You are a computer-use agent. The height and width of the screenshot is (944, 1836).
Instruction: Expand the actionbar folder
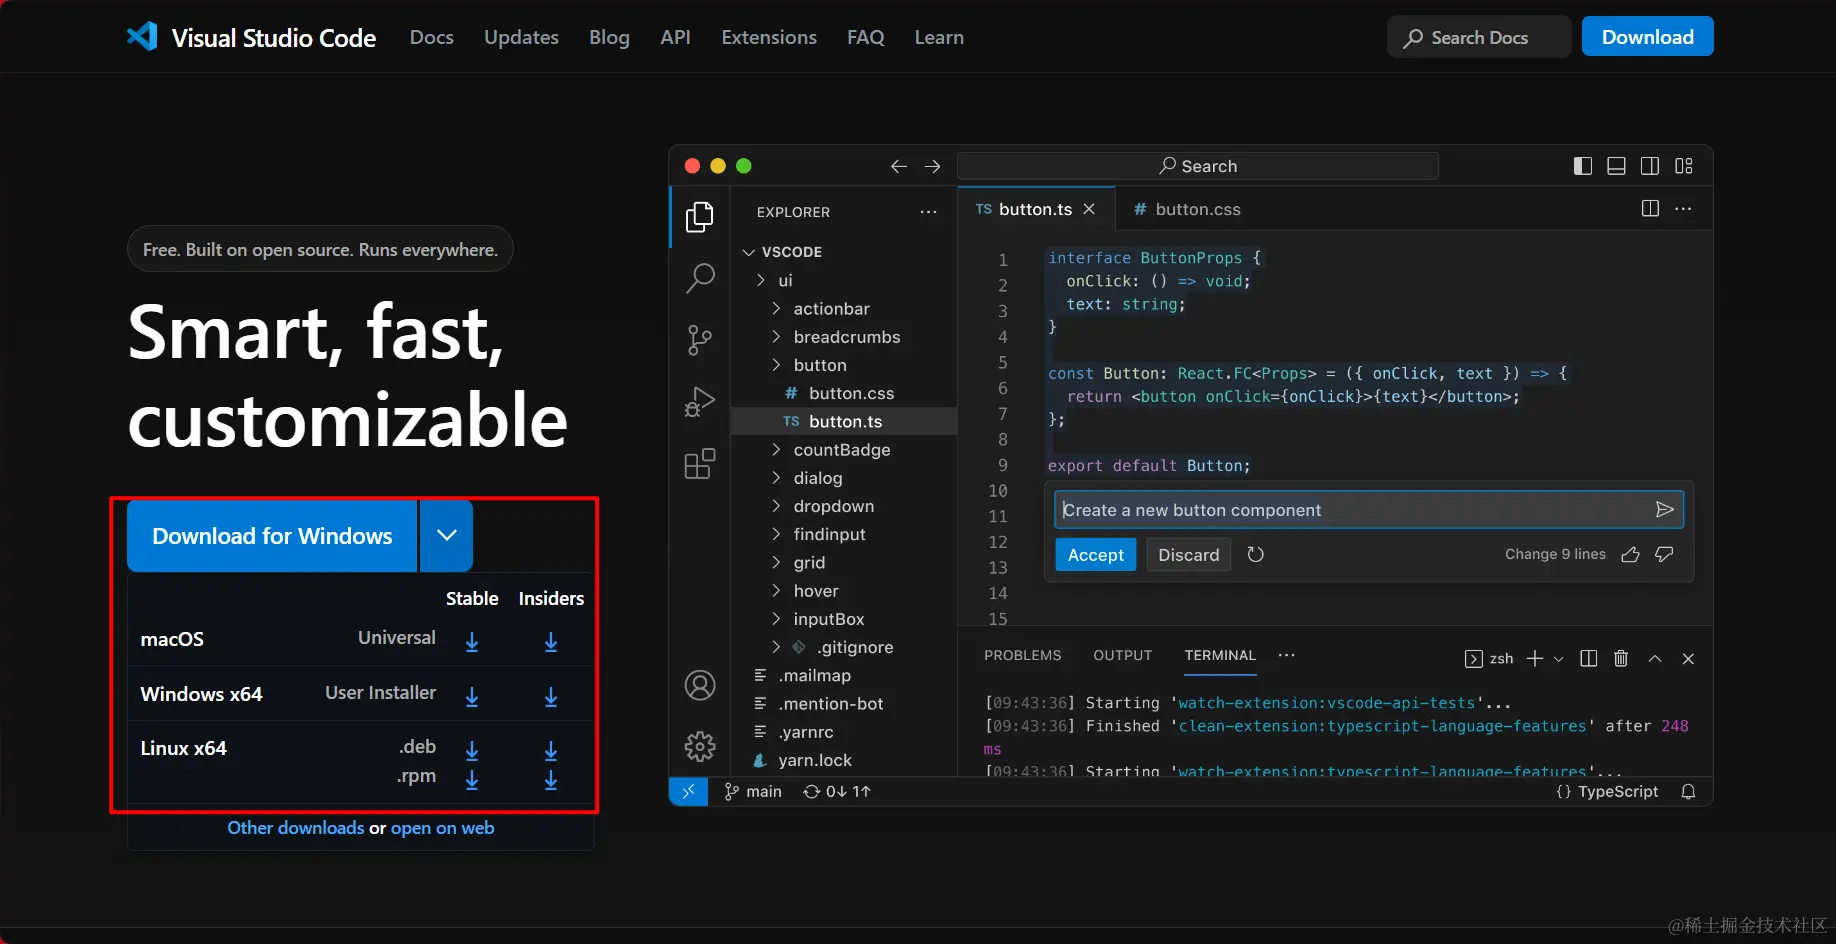820,309
